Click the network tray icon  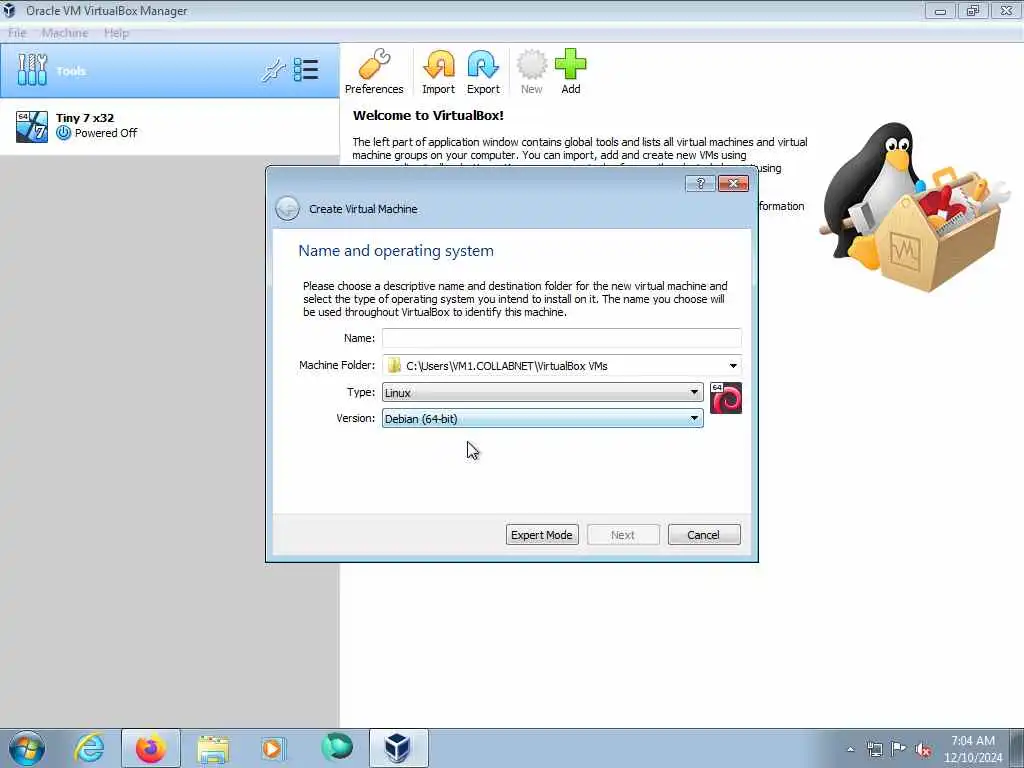(874, 749)
